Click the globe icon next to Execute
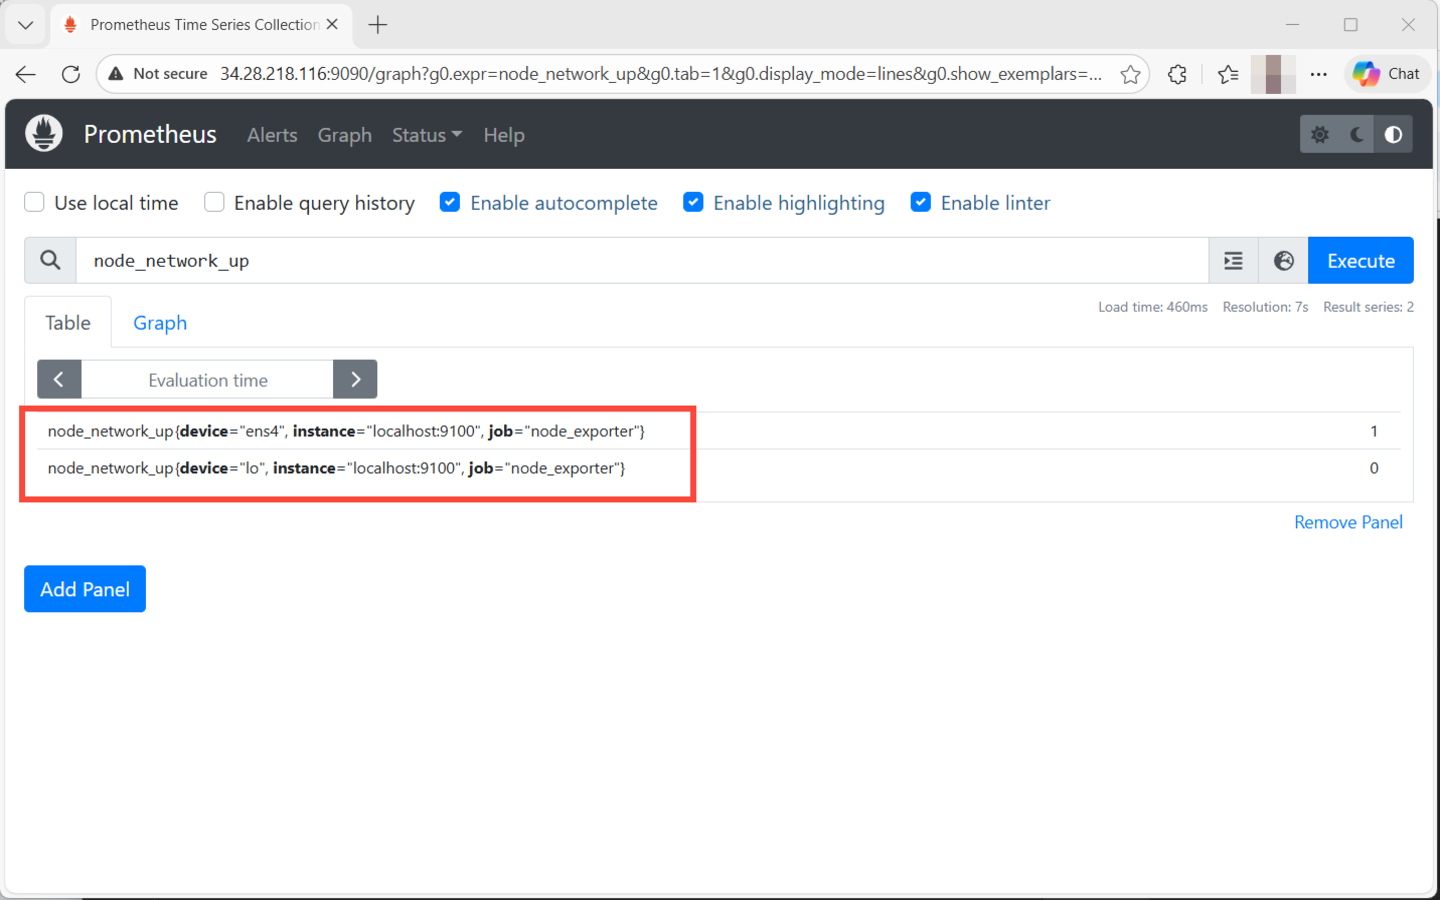The image size is (1440, 900). [x=1283, y=260]
